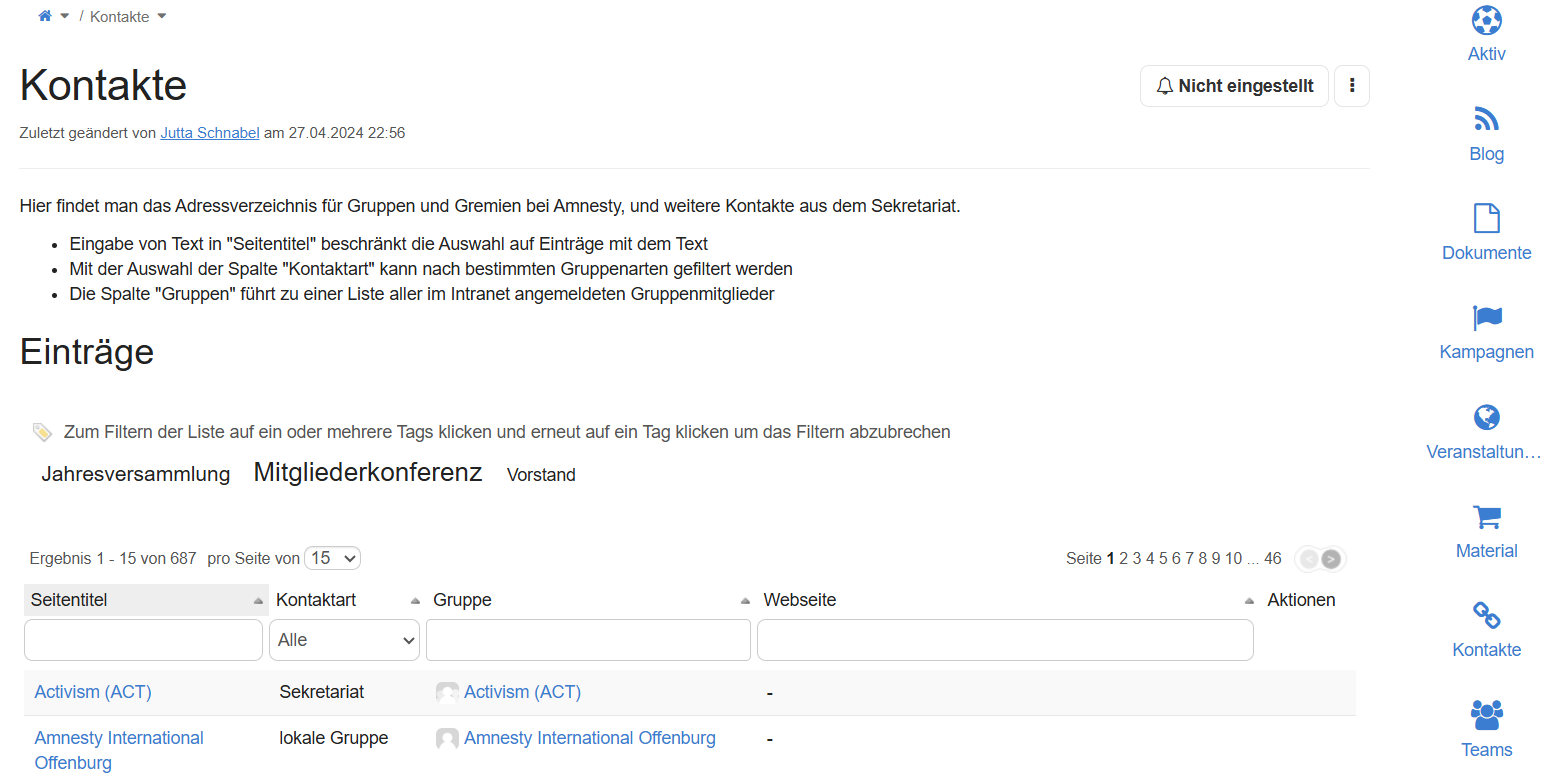Open the Kampagnen flag icon
The width and height of the screenshot is (1543, 775).
(1486, 318)
